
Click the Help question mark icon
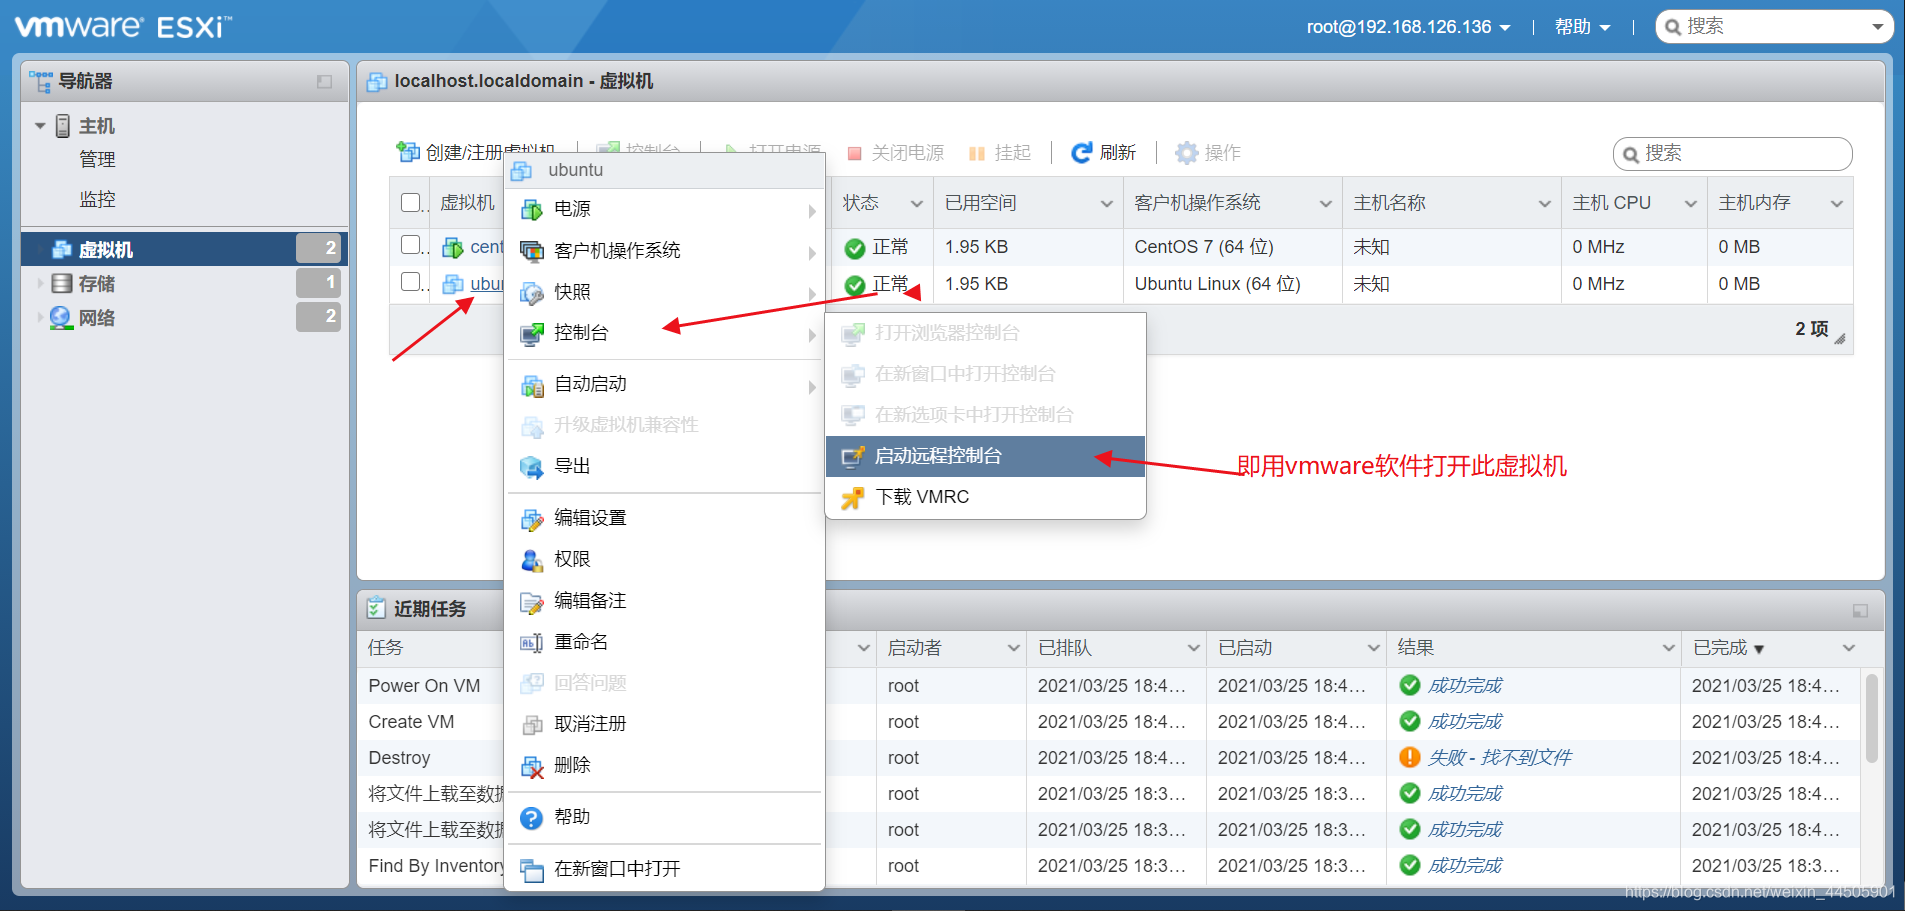532,818
